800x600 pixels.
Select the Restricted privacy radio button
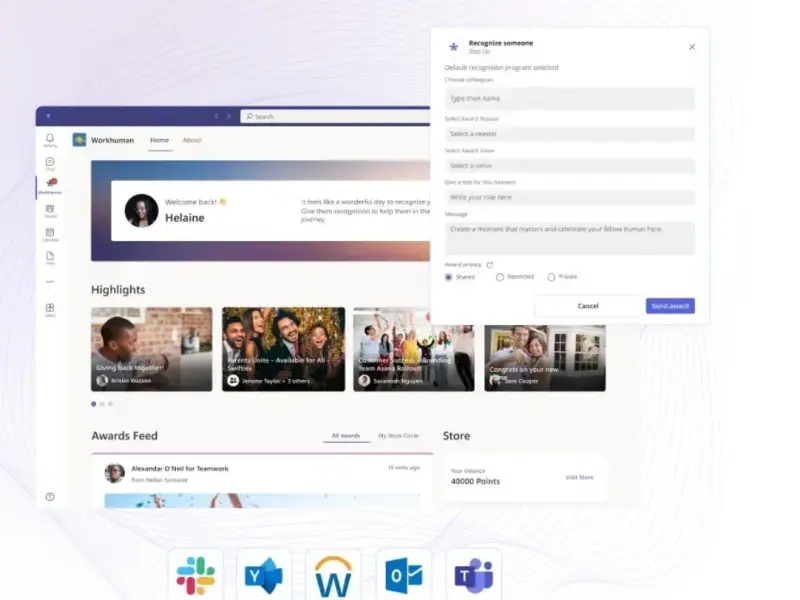pyautogui.click(x=500, y=277)
